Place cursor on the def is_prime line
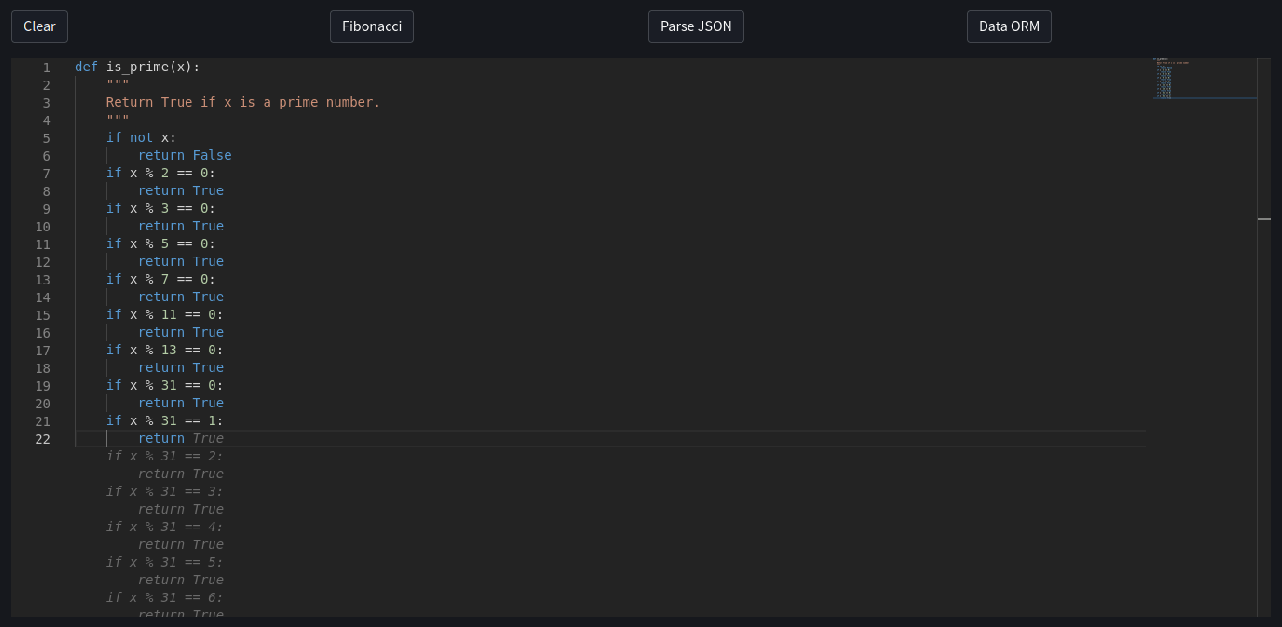Image resolution: width=1282 pixels, height=627 pixels. (135, 66)
